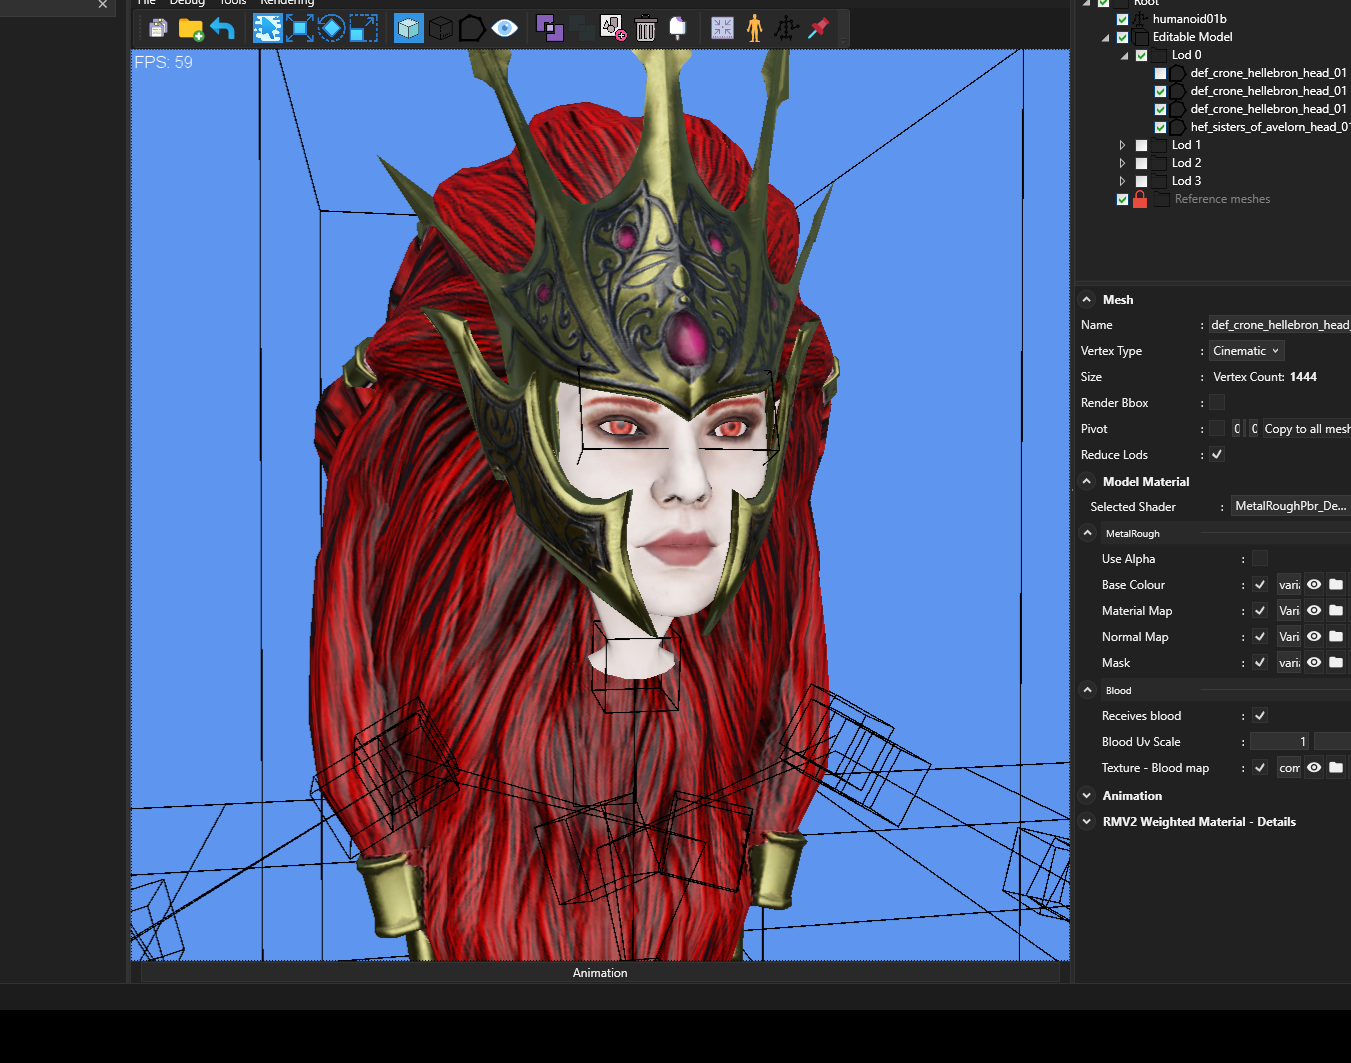Click the circled diamond selection mode icon

331,28
